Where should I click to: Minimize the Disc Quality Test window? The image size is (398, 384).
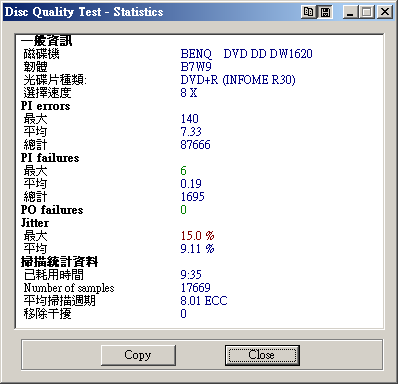(x=350, y=12)
